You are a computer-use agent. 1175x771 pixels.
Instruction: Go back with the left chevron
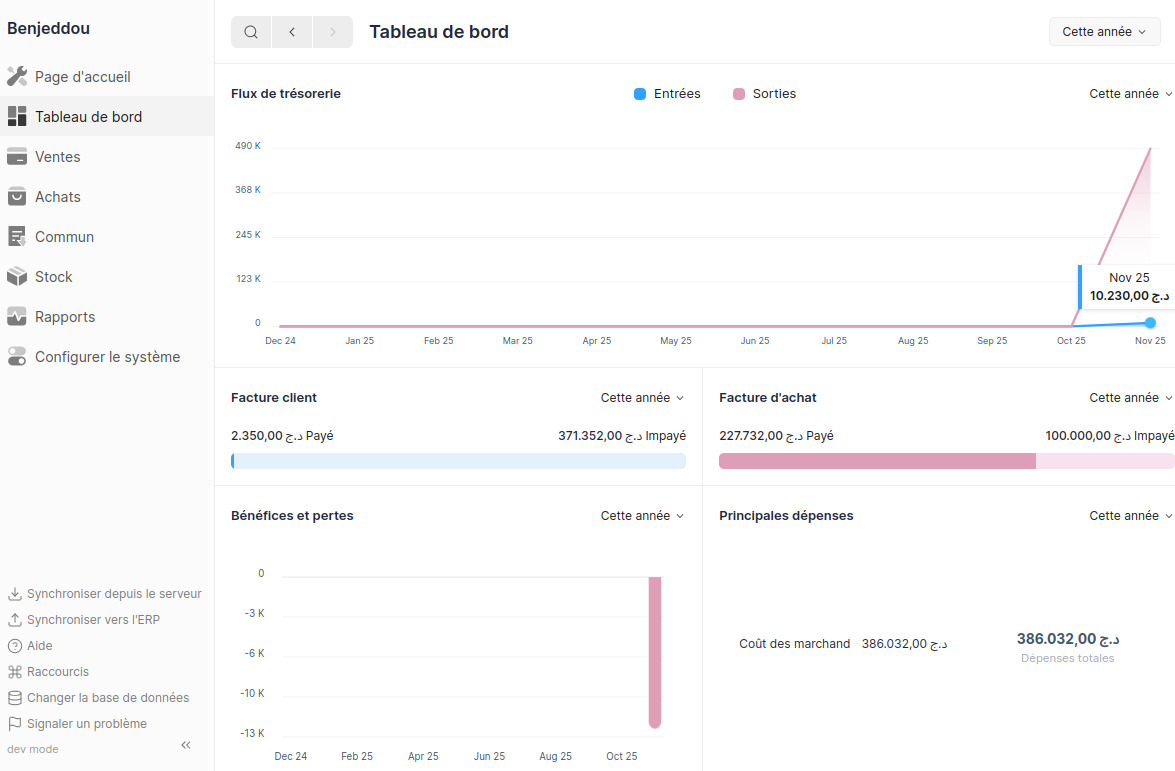292,32
